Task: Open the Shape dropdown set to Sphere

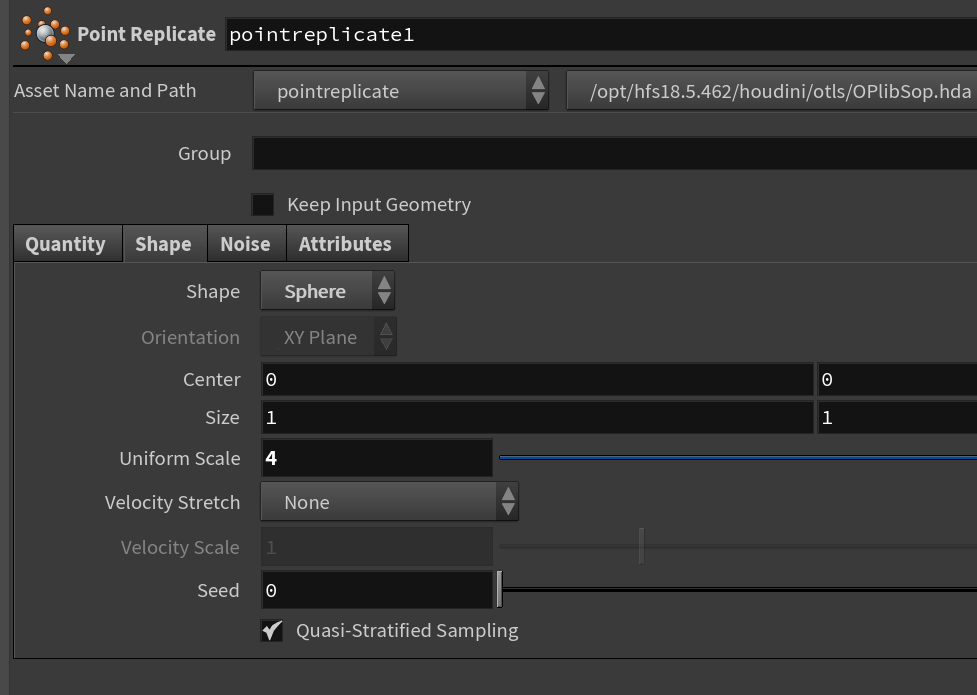Action: [x=327, y=292]
